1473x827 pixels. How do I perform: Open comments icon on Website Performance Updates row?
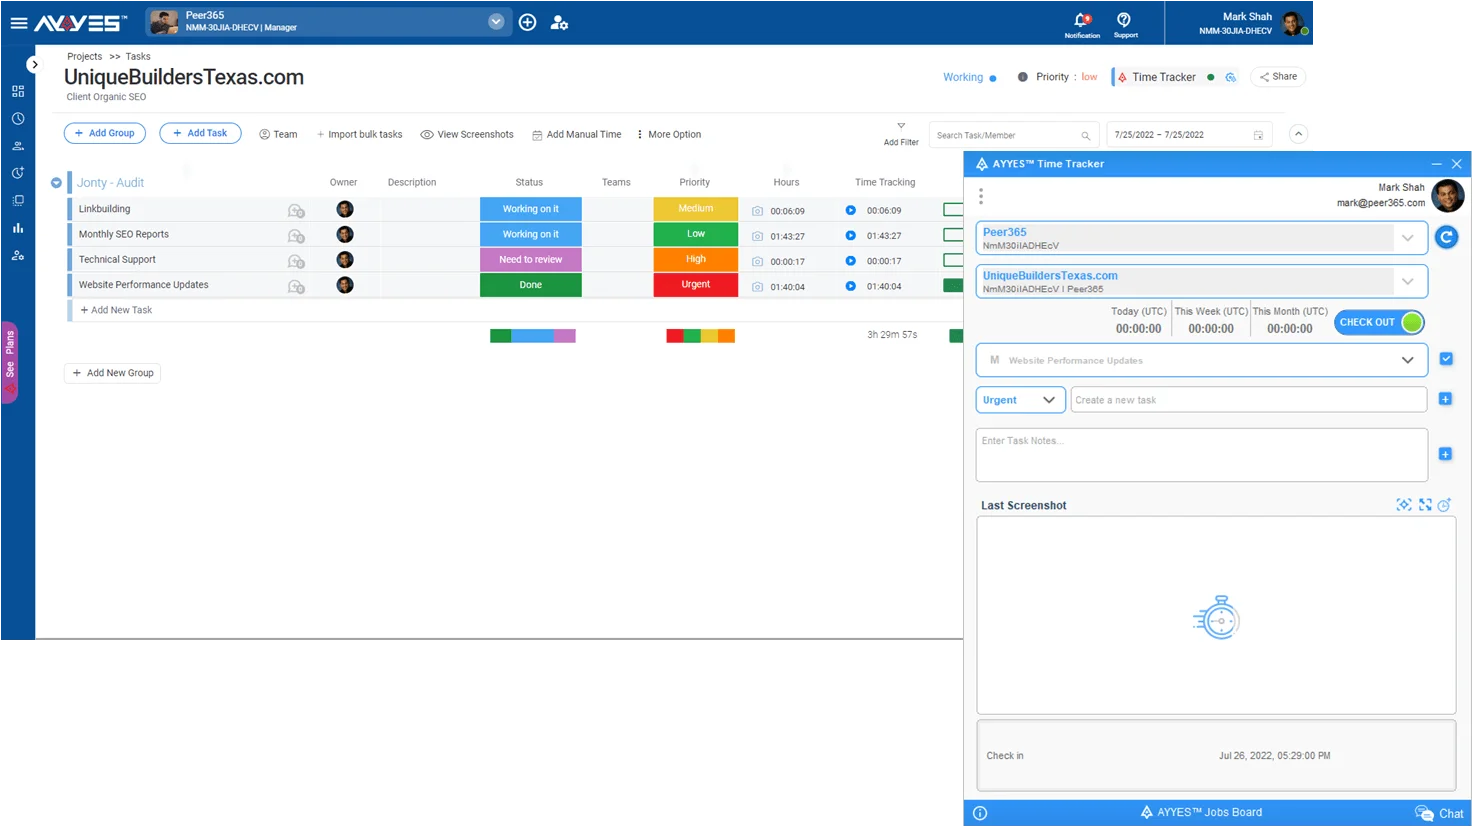click(296, 286)
